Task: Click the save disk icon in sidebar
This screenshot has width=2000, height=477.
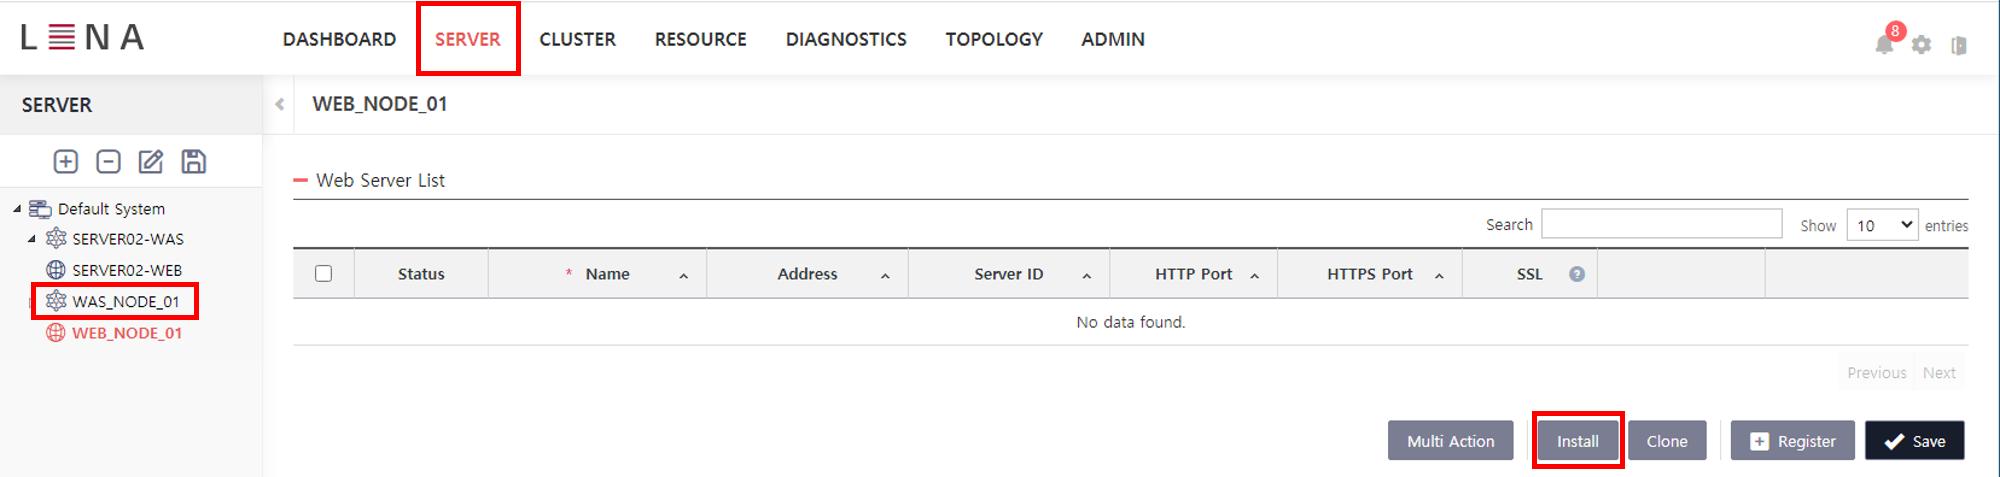Action: point(194,162)
